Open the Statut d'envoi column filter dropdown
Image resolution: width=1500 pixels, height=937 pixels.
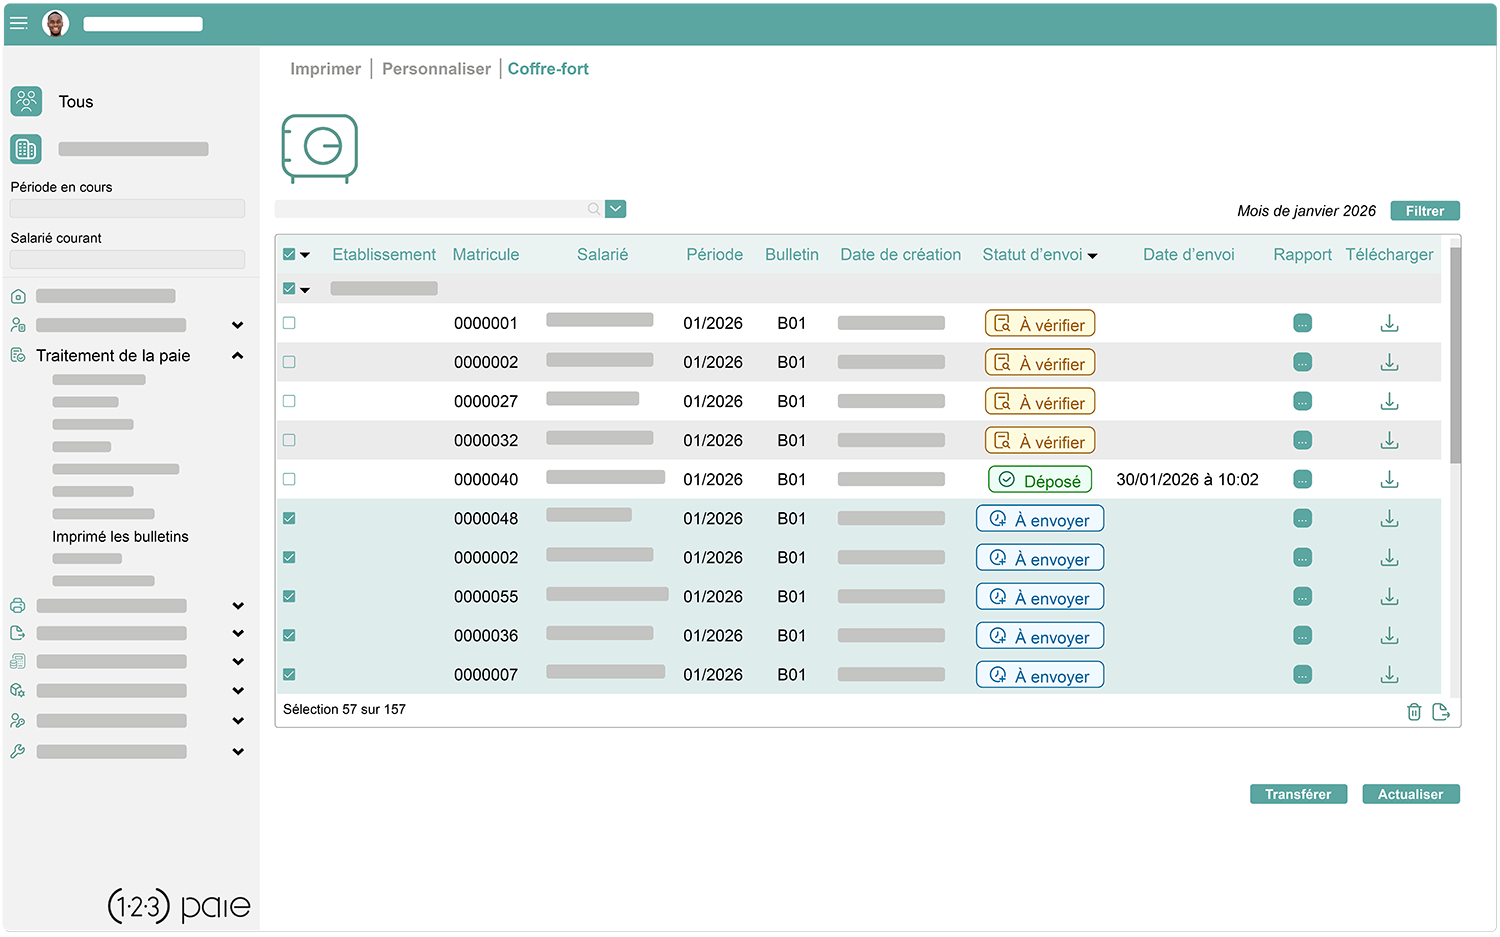tap(1093, 255)
